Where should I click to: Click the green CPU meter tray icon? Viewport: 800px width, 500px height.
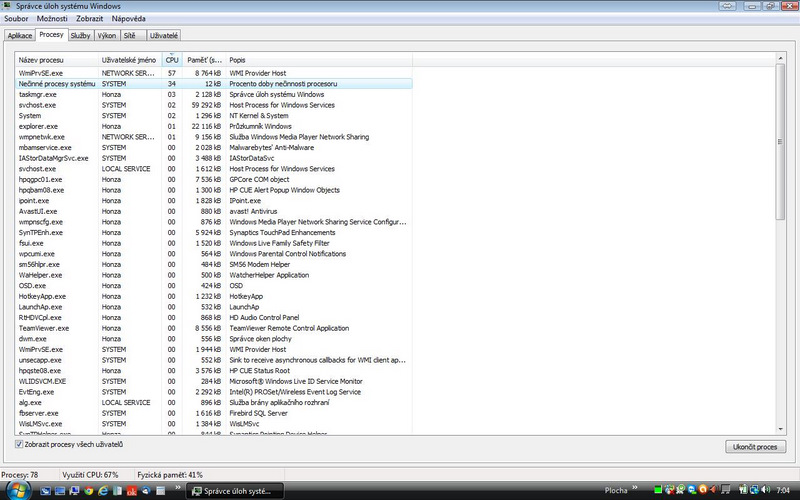(658, 491)
